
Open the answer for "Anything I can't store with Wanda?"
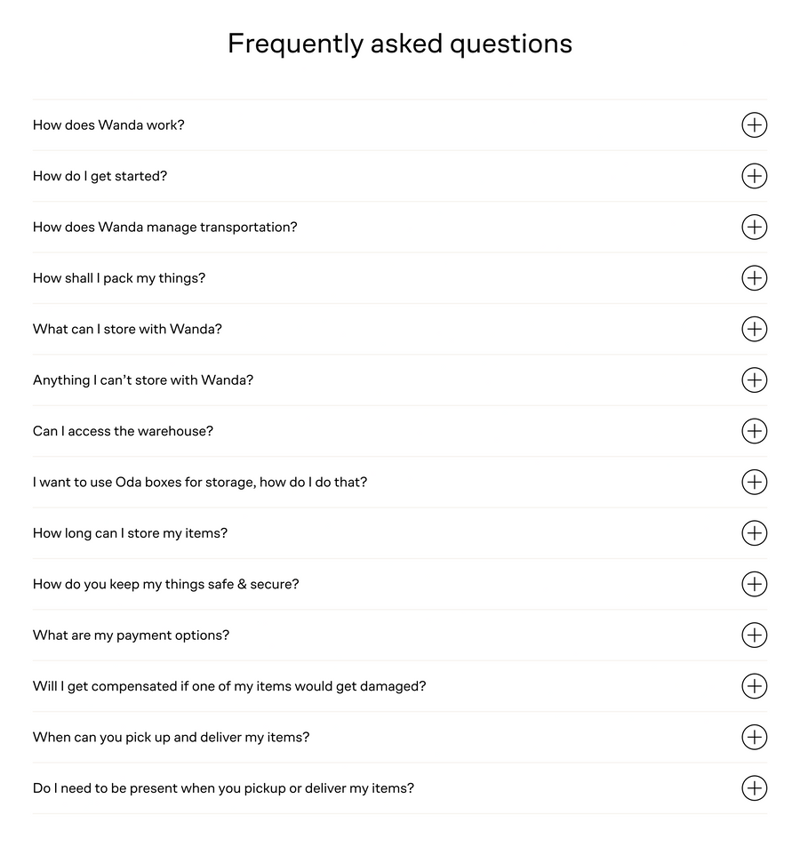754,380
